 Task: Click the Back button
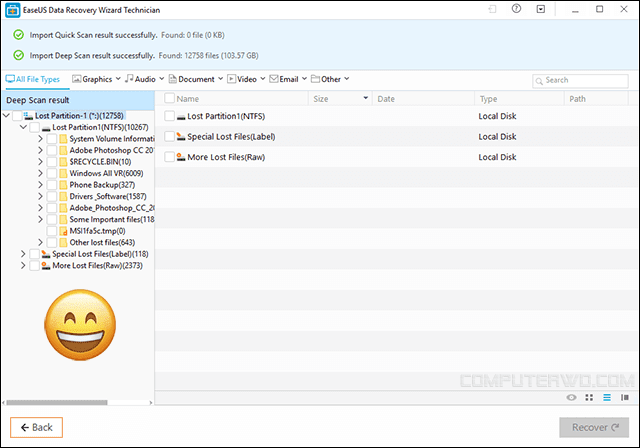[36, 427]
